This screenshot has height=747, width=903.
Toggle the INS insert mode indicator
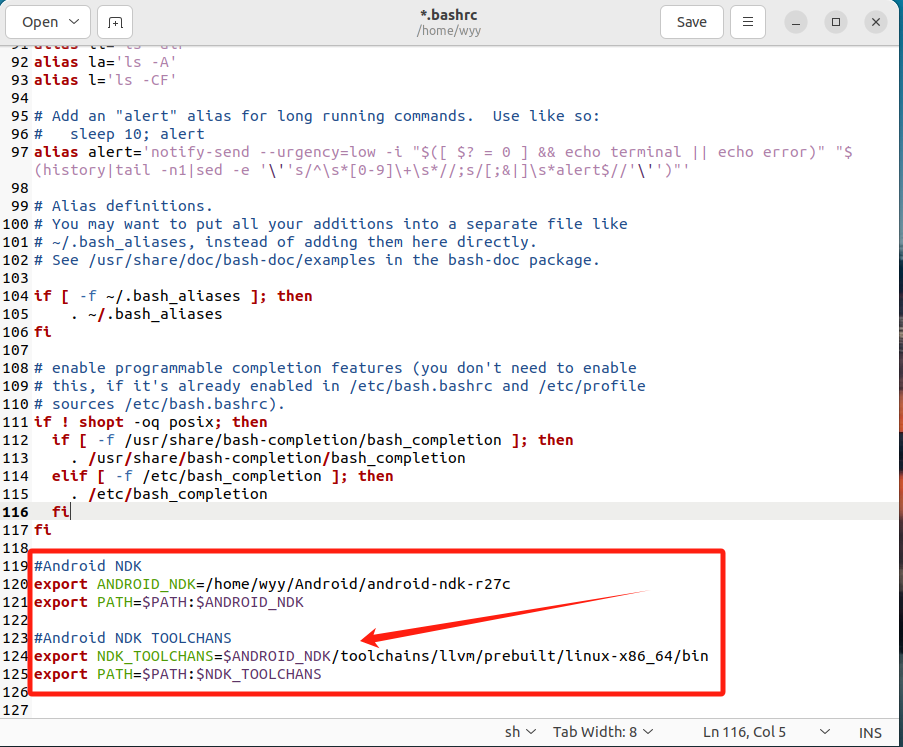[870, 732]
